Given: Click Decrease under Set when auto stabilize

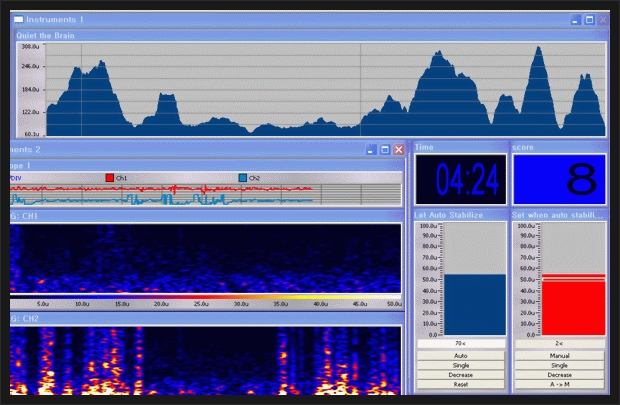Looking at the screenshot, I should [560, 375].
